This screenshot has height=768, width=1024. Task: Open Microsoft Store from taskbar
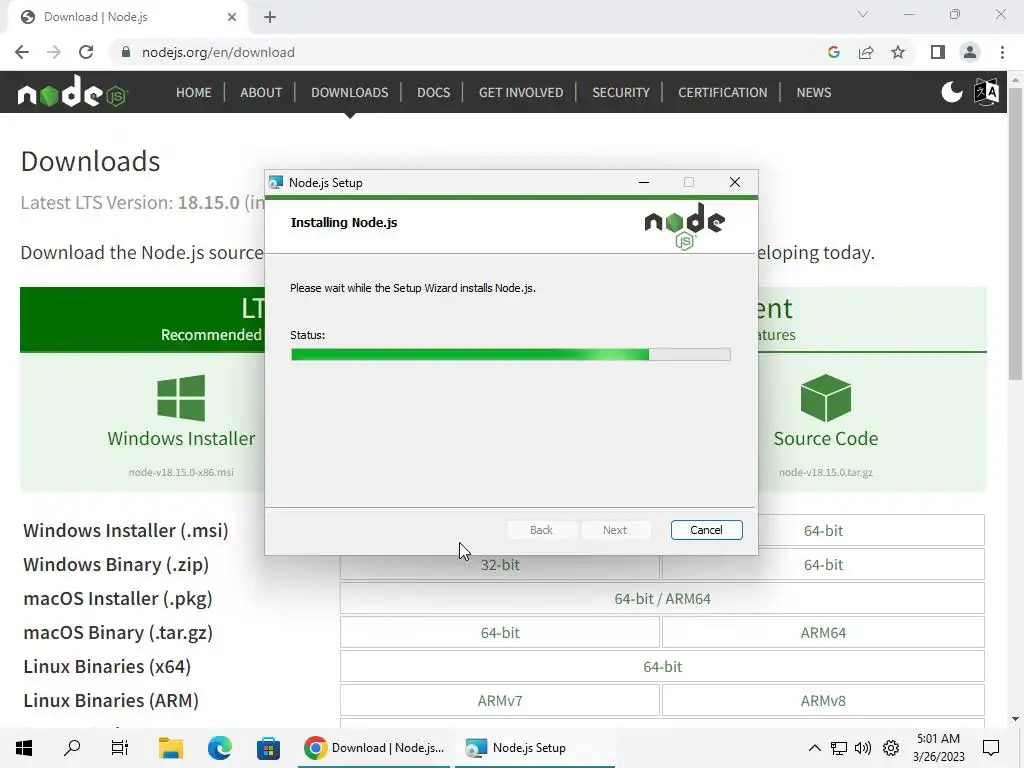click(x=268, y=748)
